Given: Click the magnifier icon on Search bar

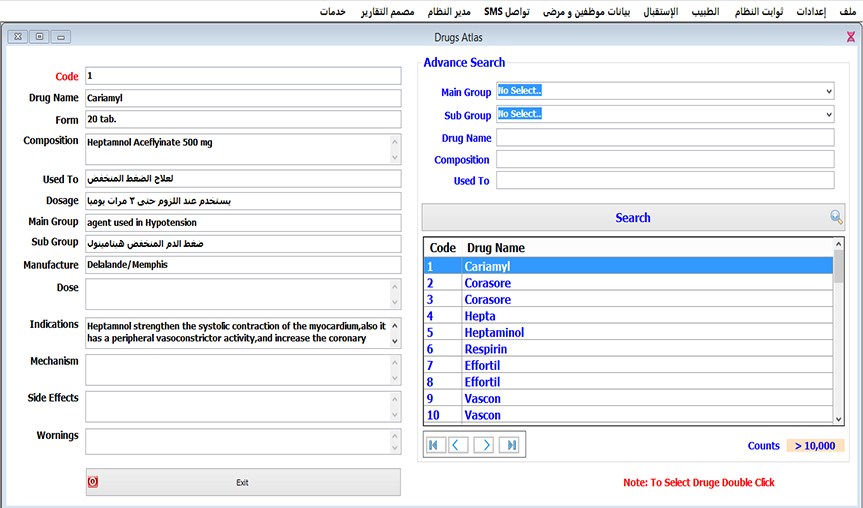Looking at the screenshot, I should click(x=836, y=217).
